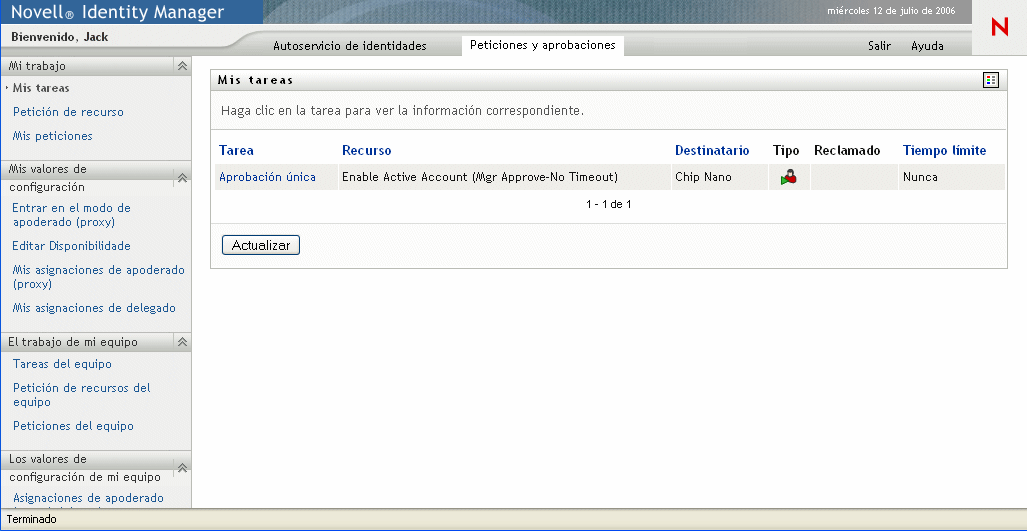The height and width of the screenshot is (531, 1027).
Task: Open Tareas del equipo link
Action: 62,364
